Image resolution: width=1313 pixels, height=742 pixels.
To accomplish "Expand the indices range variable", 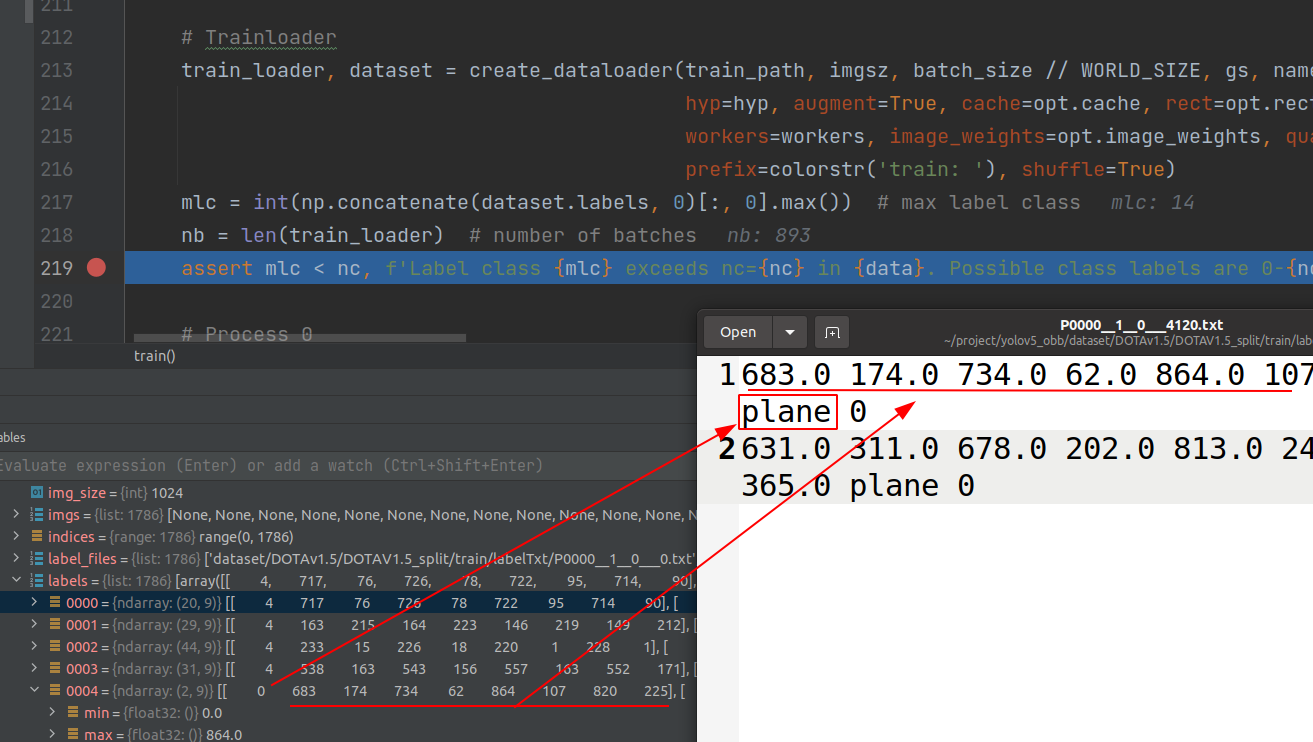I will coord(16,537).
